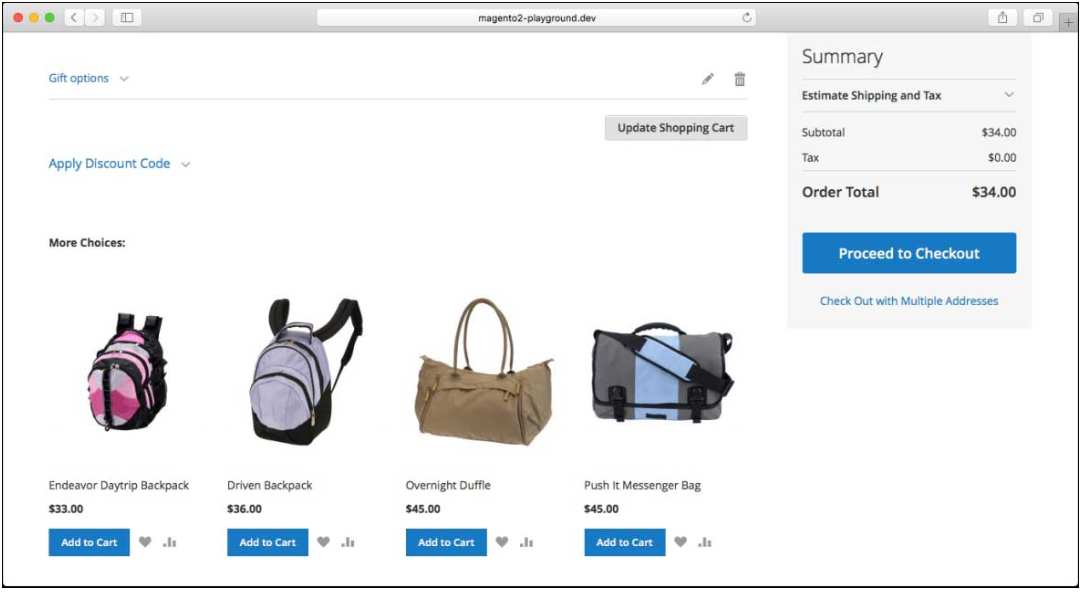The width and height of the screenshot is (1083, 593).
Task: Expand the Apply Discount Code section
Action: tap(119, 164)
